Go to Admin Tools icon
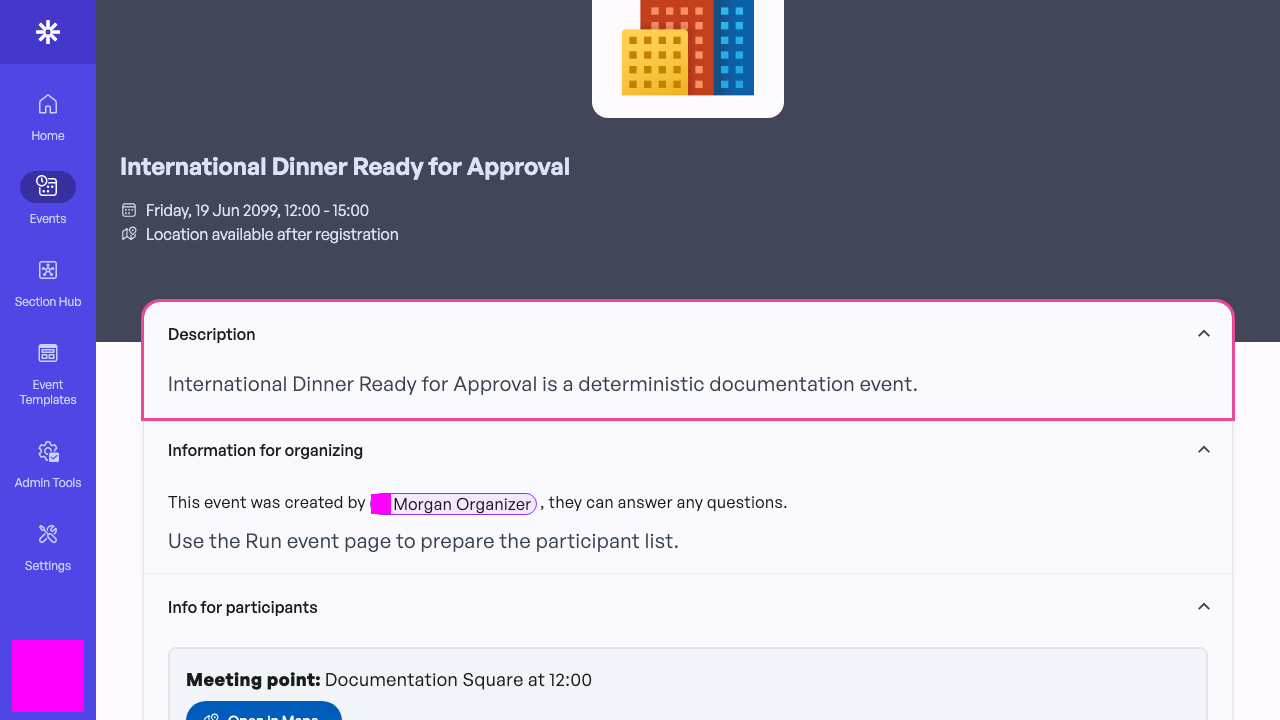The width and height of the screenshot is (1280, 720). tap(48, 452)
